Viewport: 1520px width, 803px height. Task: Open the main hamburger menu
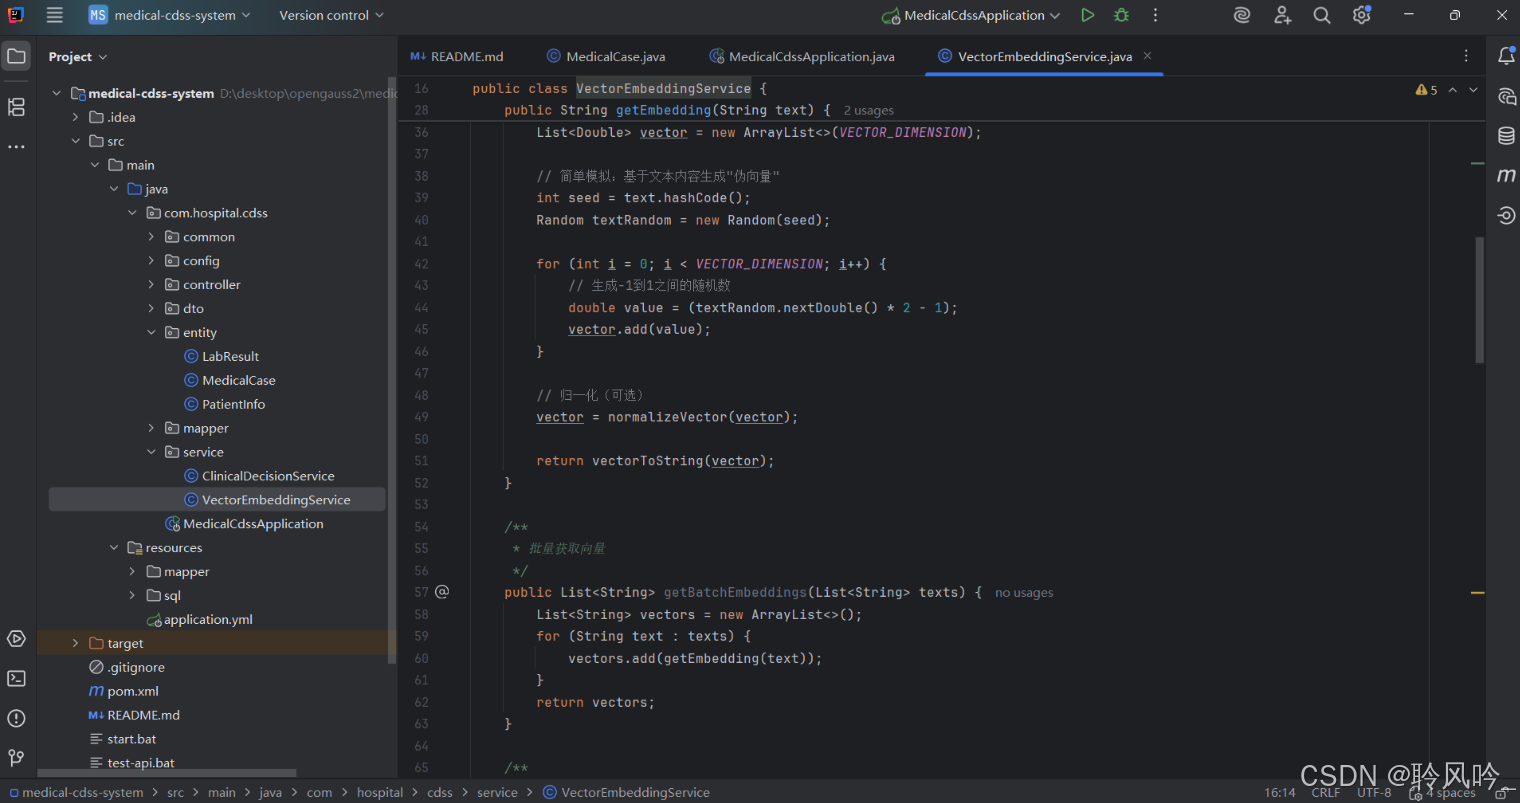[55, 15]
